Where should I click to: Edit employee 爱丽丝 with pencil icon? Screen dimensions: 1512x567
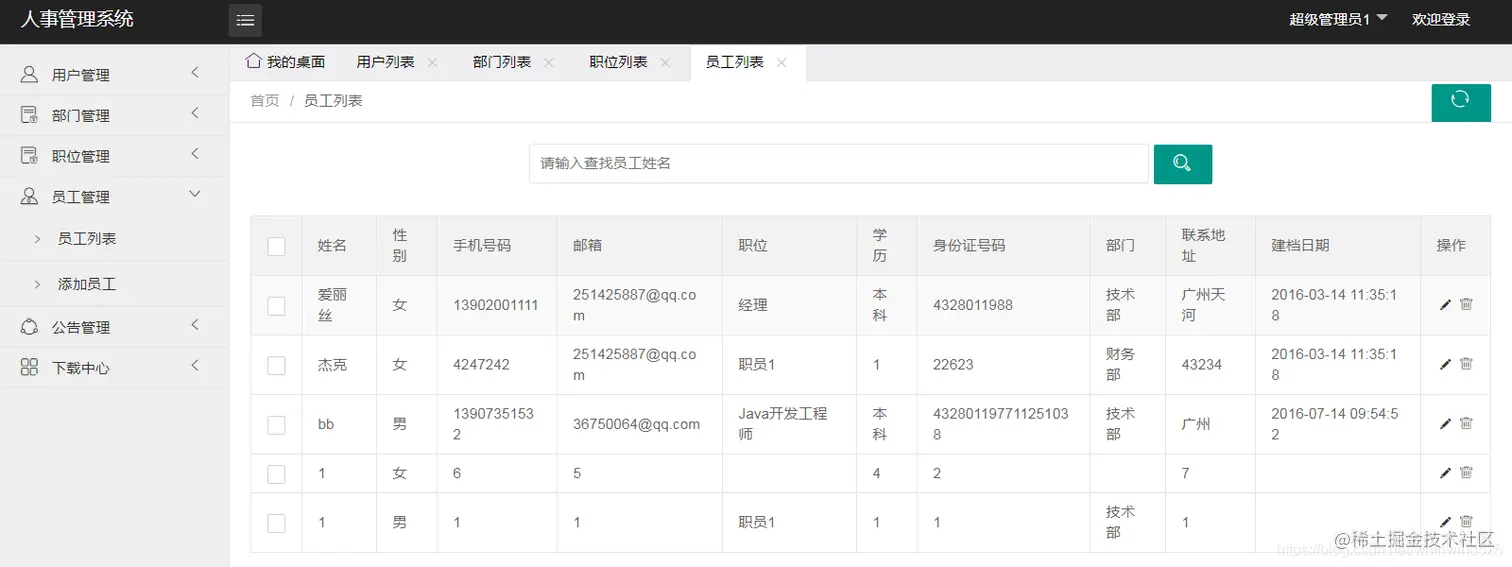coord(1445,305)
